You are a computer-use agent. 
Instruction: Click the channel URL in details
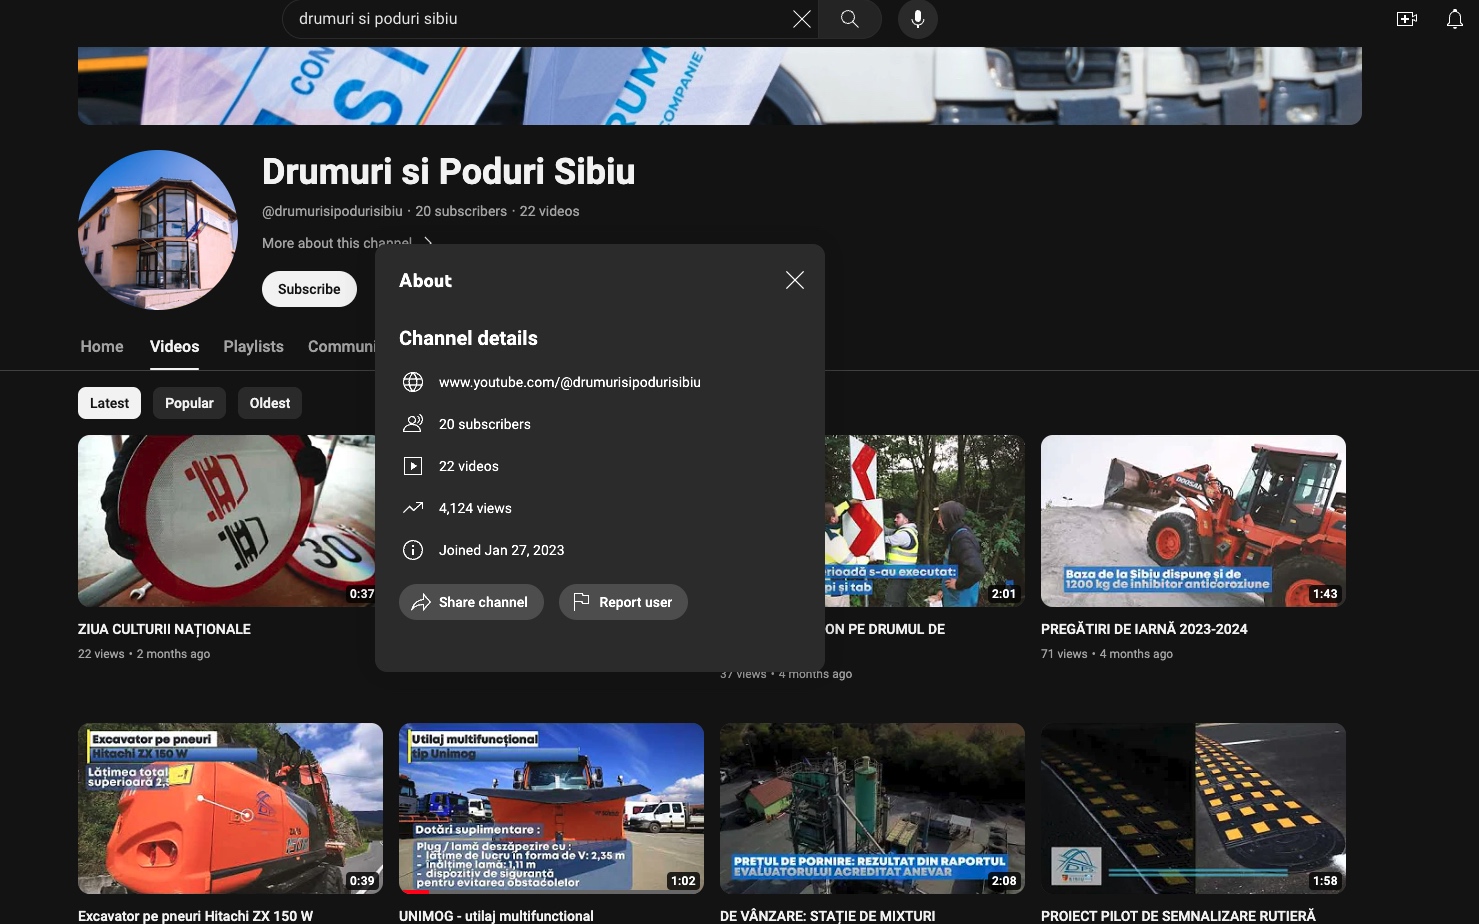569,382
